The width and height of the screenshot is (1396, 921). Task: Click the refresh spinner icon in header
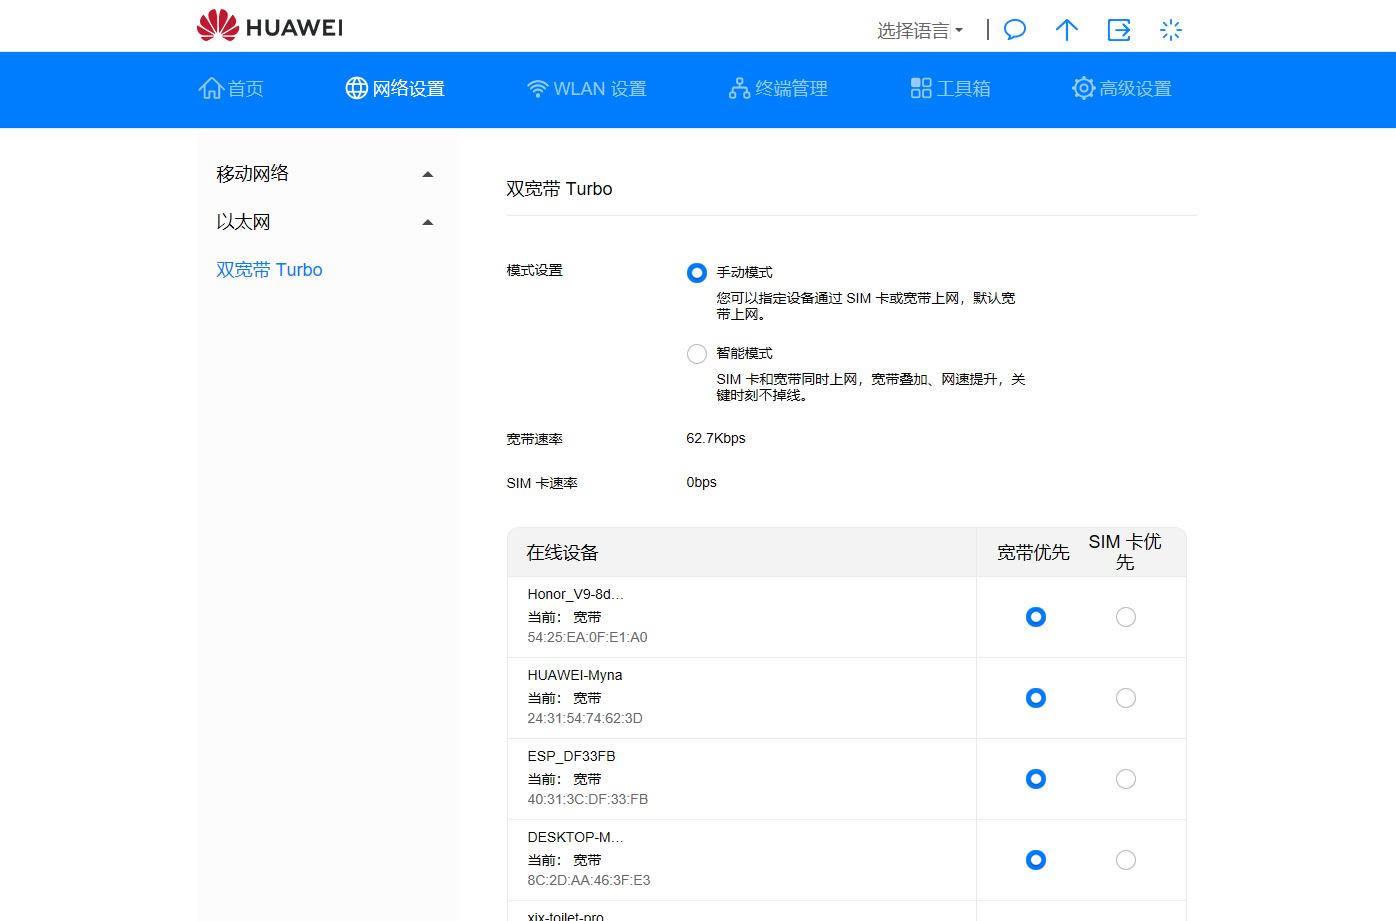pos(1170,30)
